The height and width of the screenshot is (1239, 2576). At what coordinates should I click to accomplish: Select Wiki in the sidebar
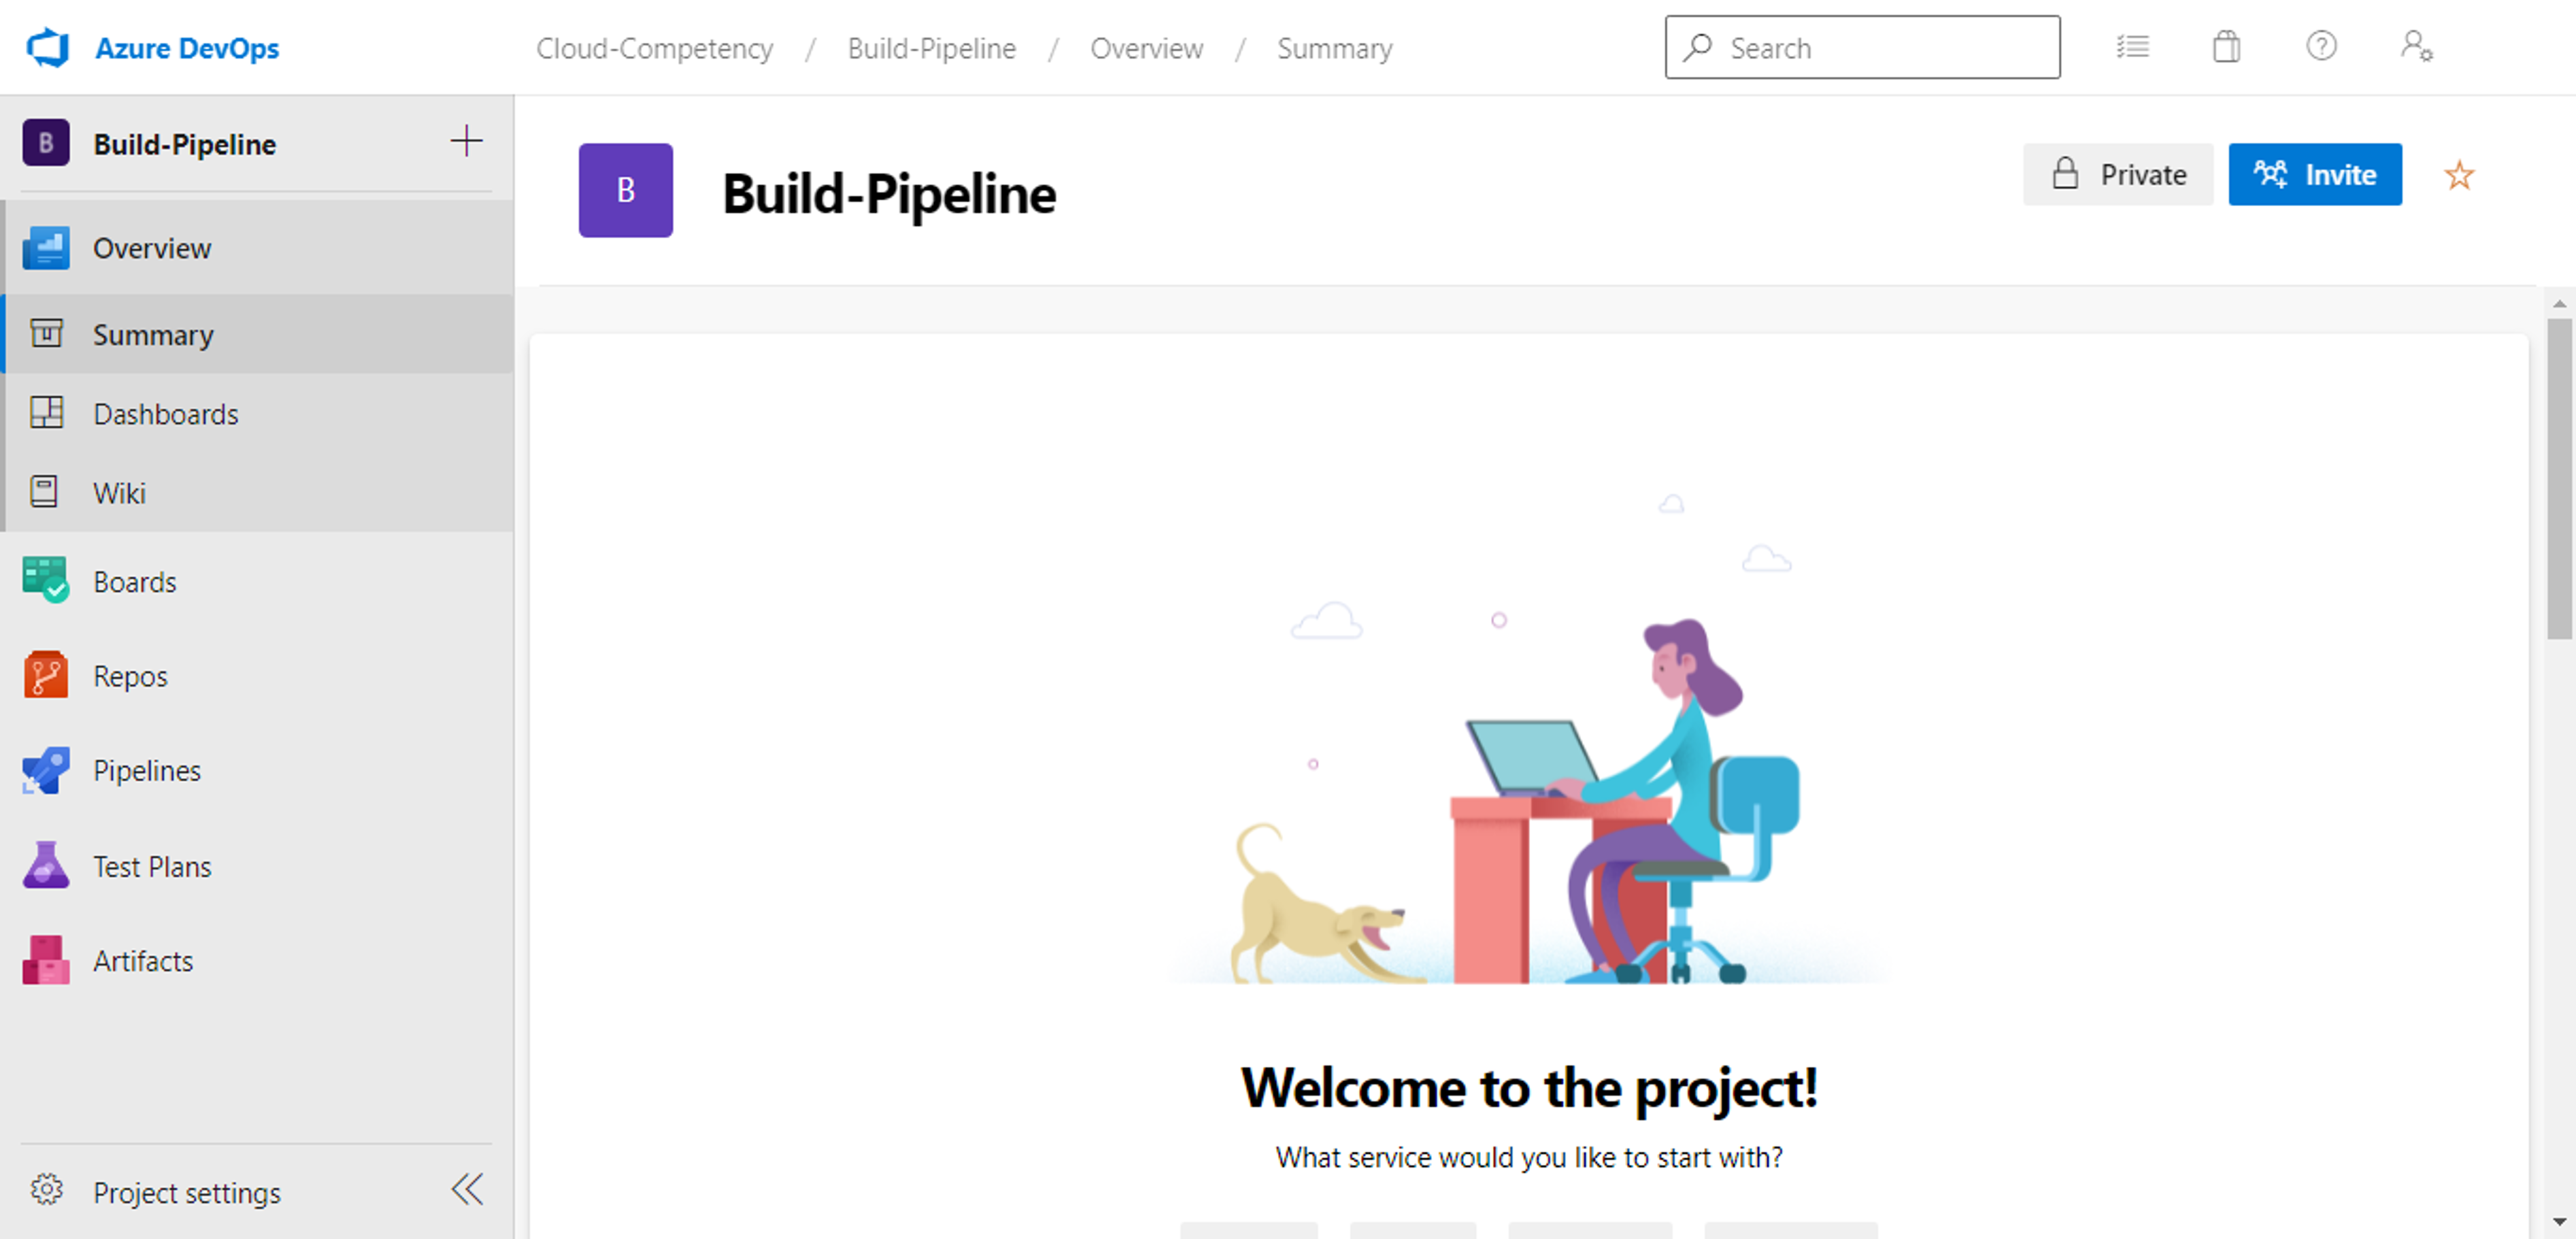119,493
